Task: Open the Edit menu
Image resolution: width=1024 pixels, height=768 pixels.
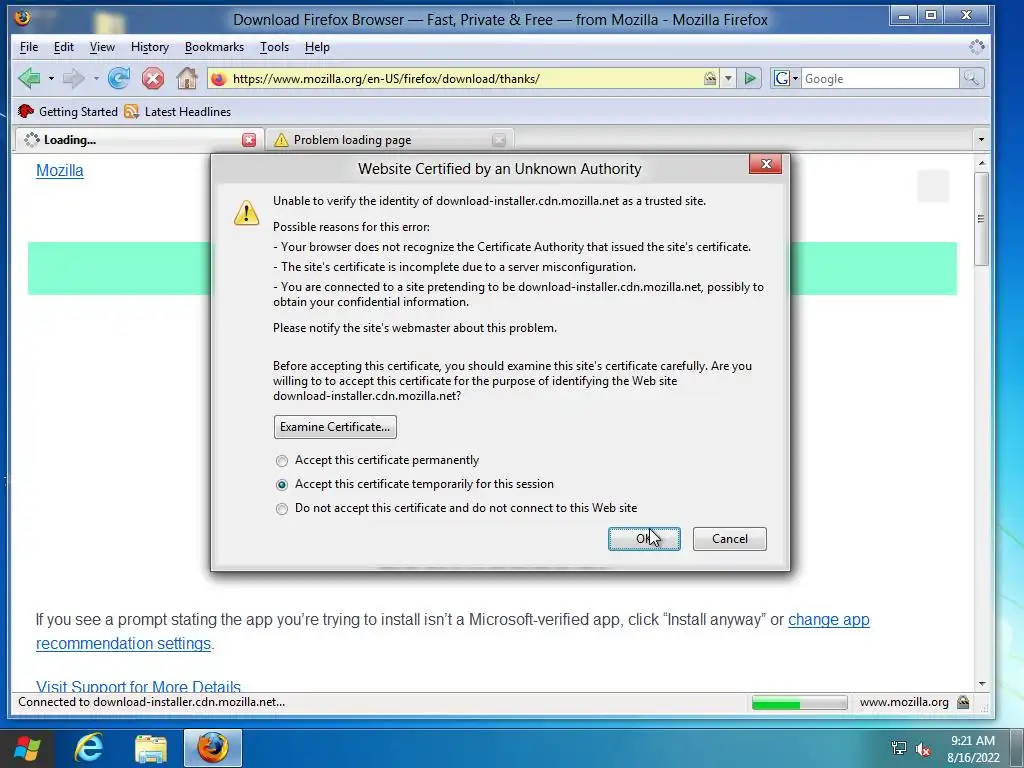Action: pyautogui.click(x=63, y=47)
